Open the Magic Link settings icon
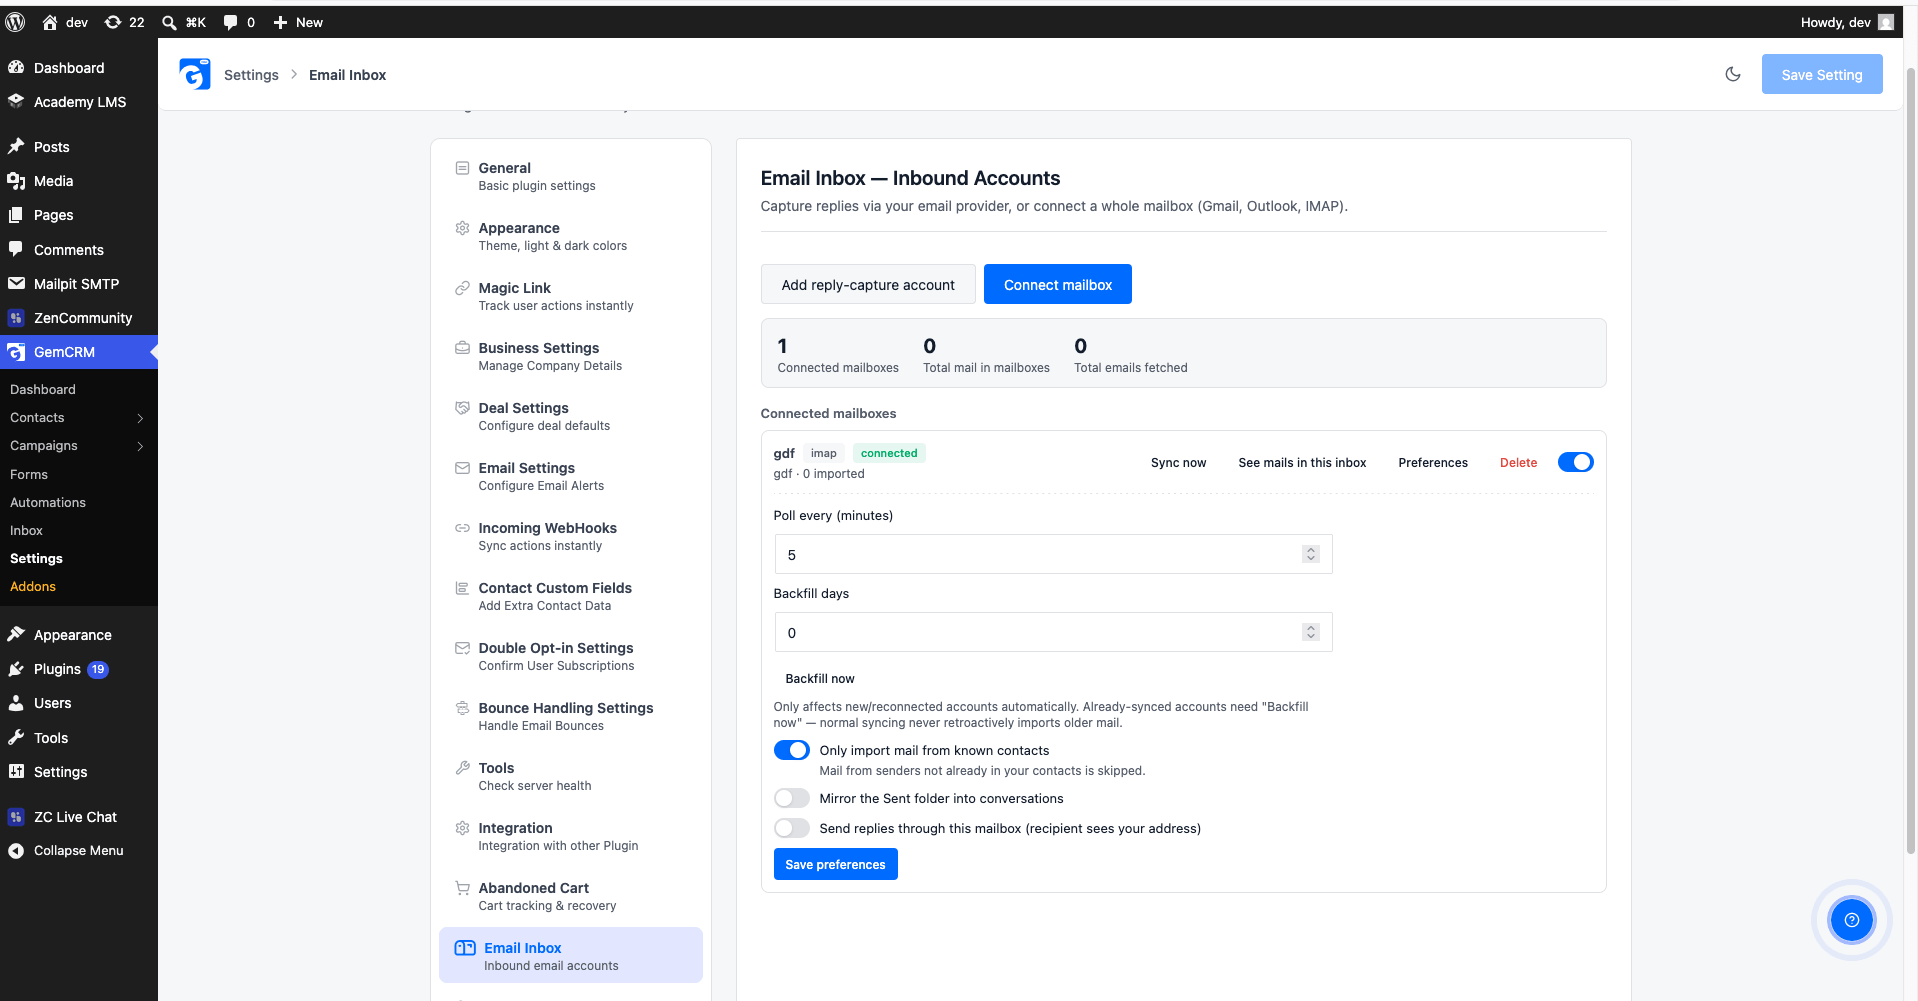1918x1001 pixels. click(462, 288)
